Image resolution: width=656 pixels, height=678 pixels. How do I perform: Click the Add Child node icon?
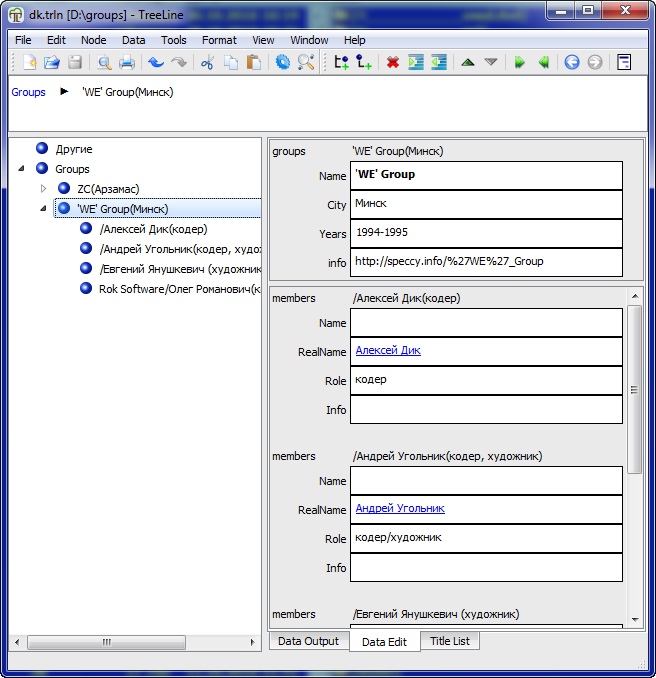point(364,62)
